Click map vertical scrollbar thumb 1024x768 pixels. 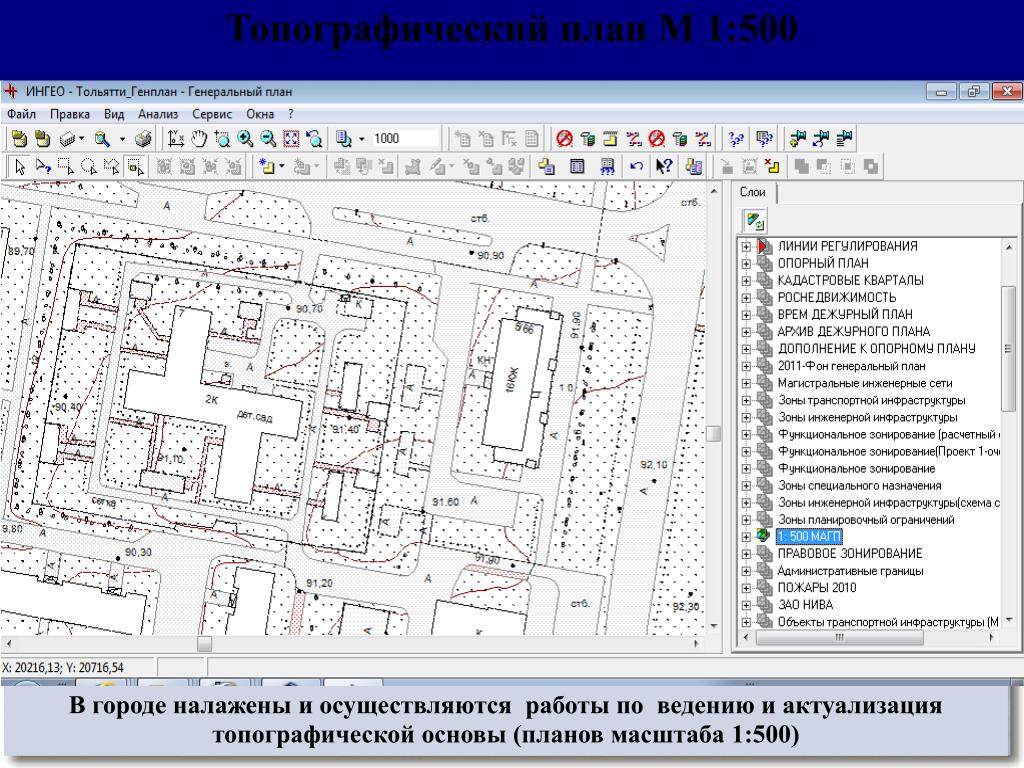tap(713, 434)
